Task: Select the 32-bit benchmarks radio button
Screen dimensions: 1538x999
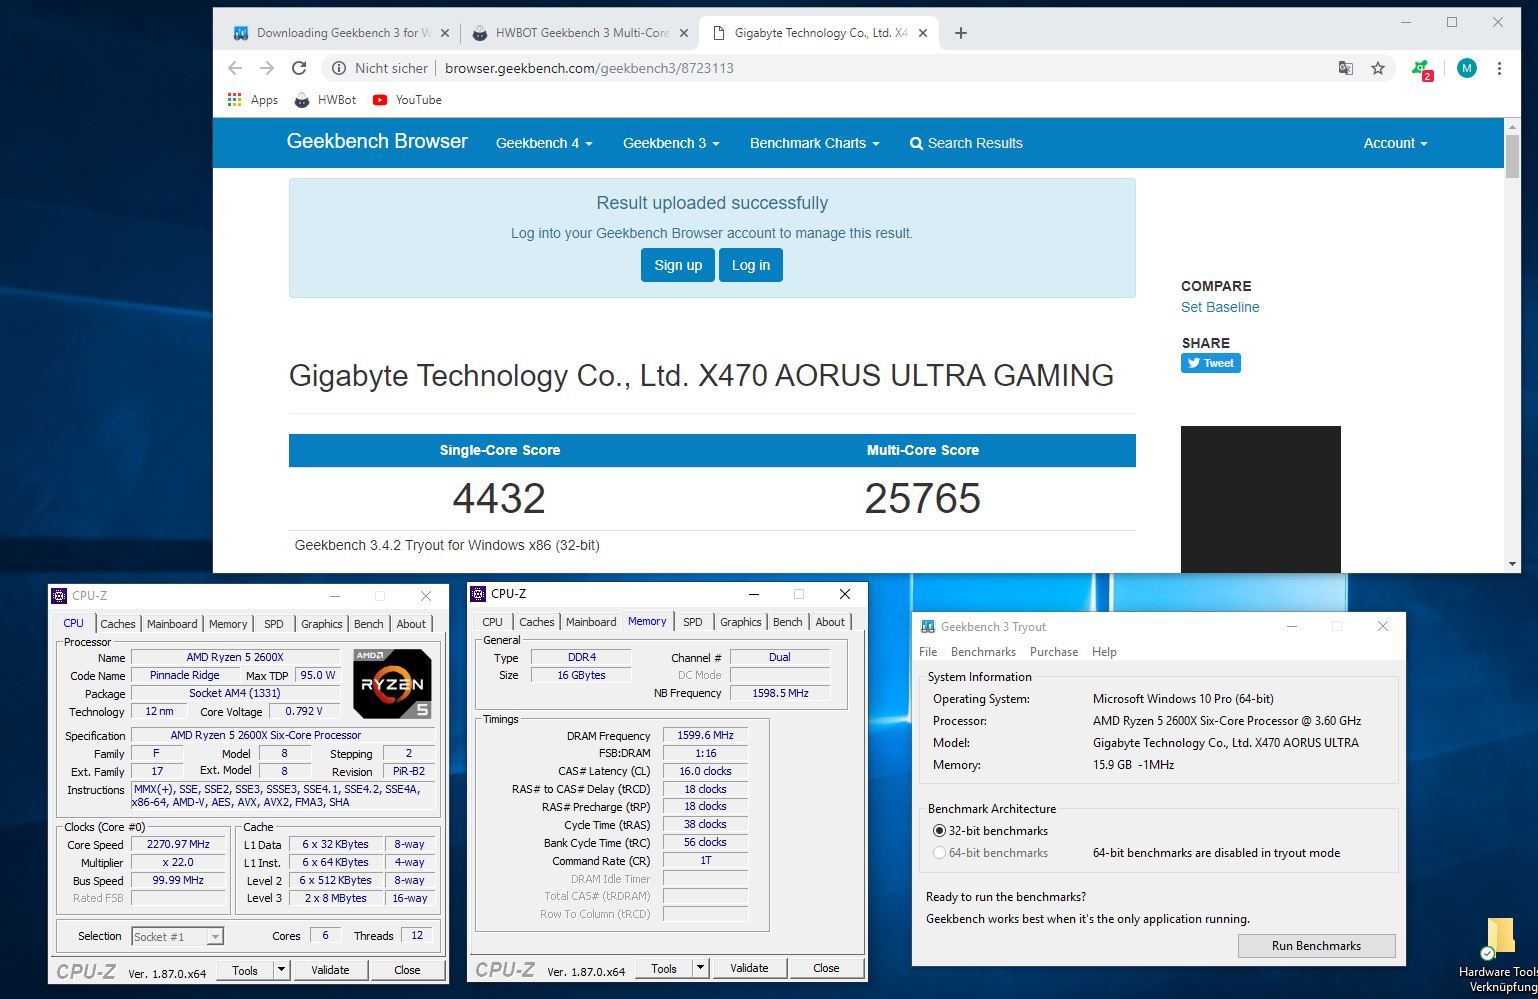Action: click(939, 831)
